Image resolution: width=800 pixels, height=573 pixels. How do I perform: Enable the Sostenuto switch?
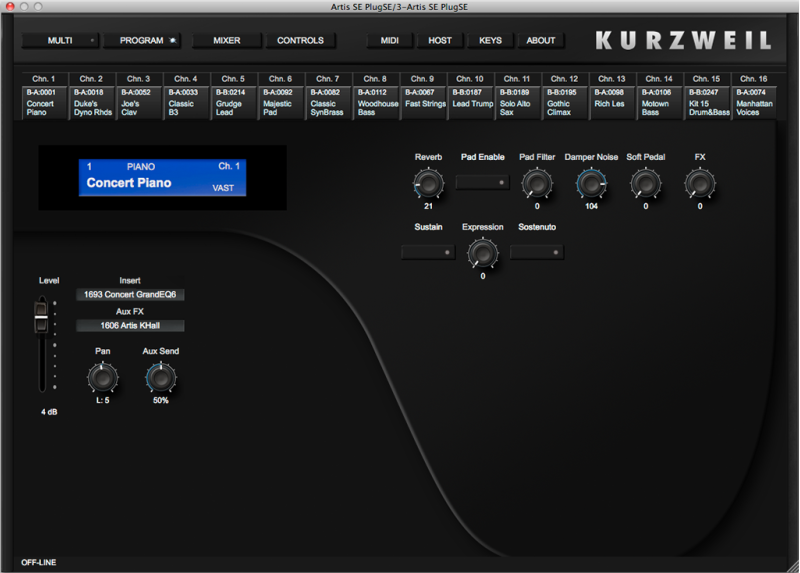click(537, 252)
